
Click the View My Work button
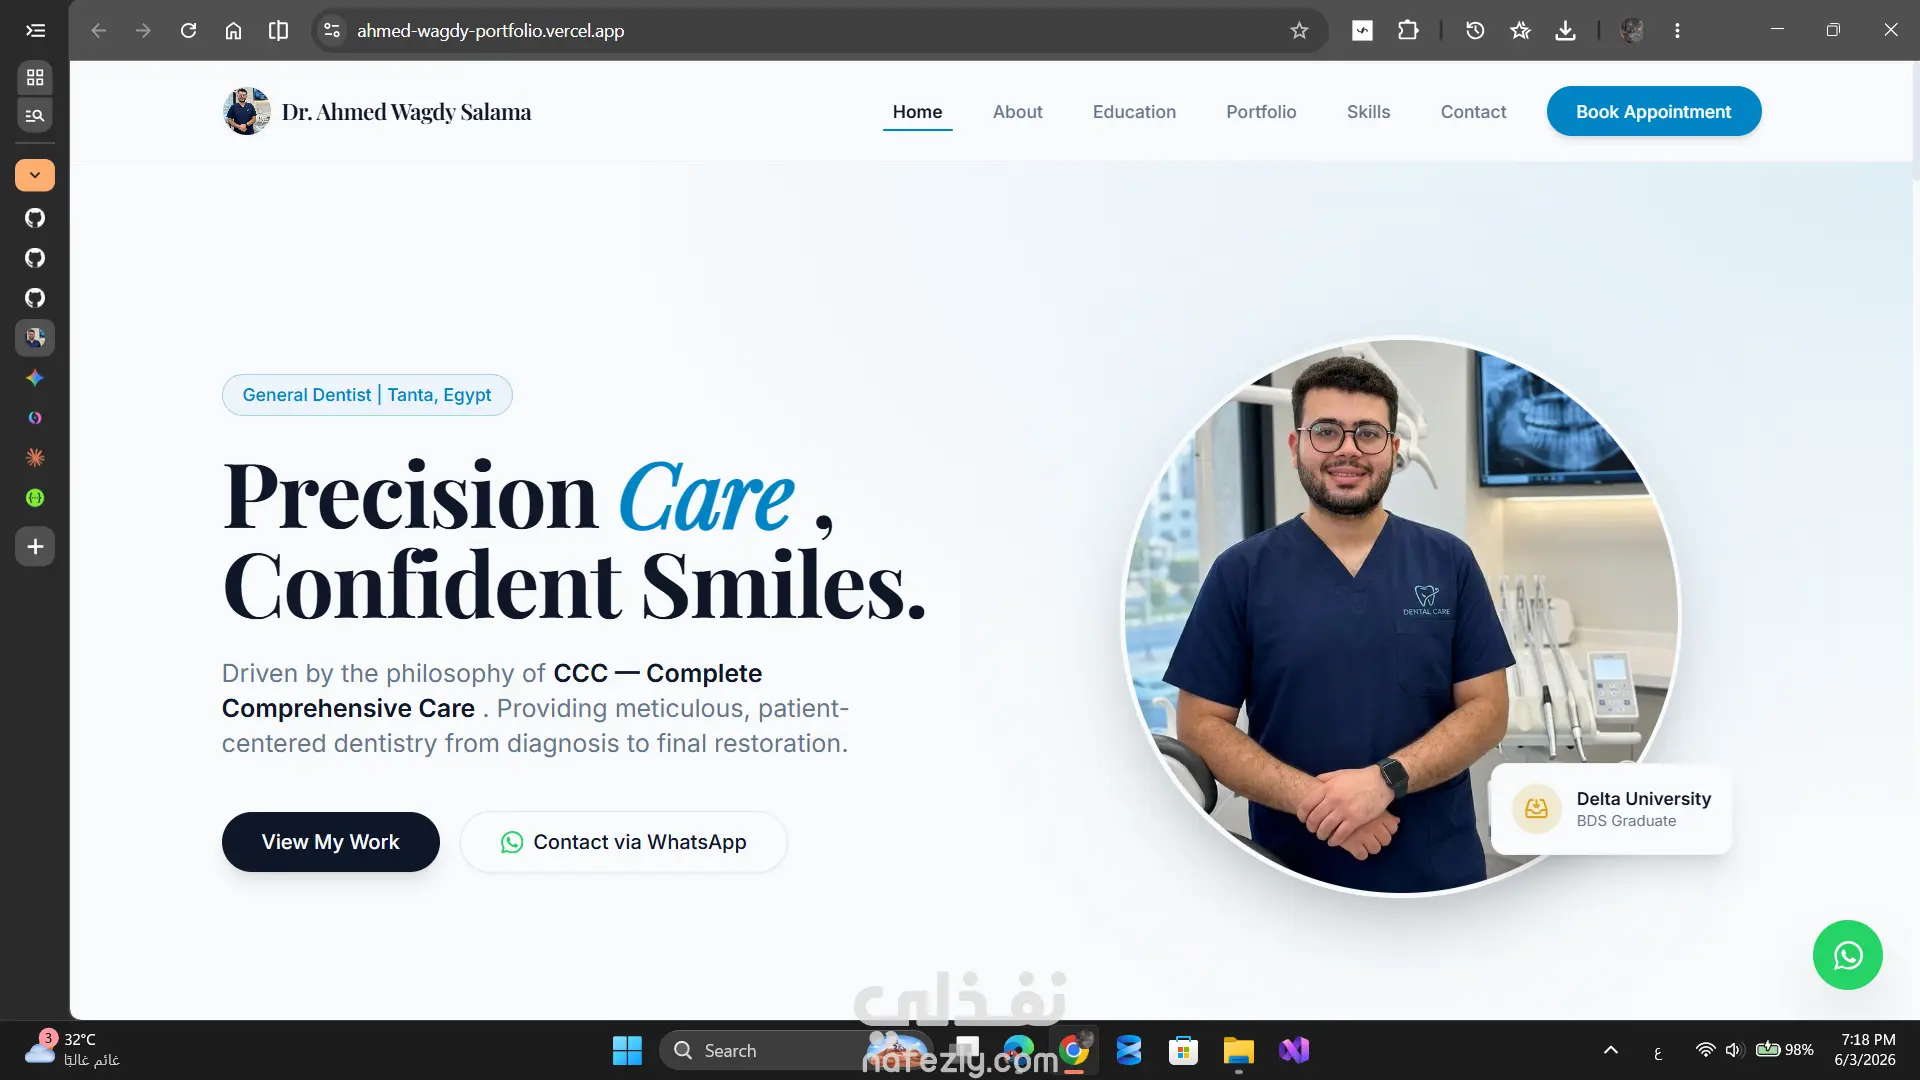(331, 842)
